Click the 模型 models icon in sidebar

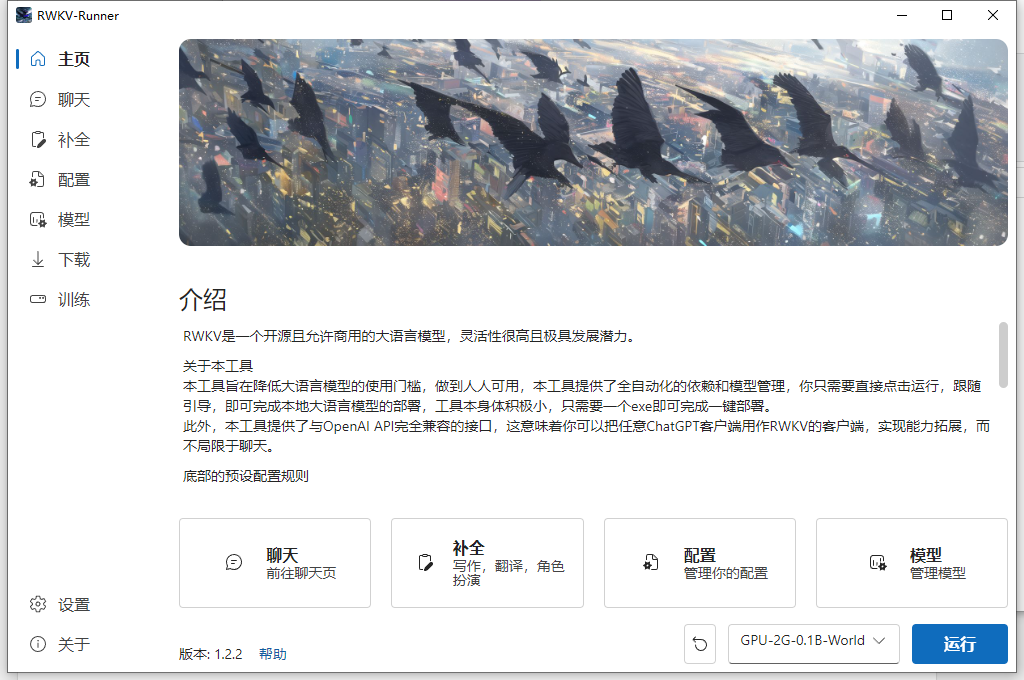38,219
